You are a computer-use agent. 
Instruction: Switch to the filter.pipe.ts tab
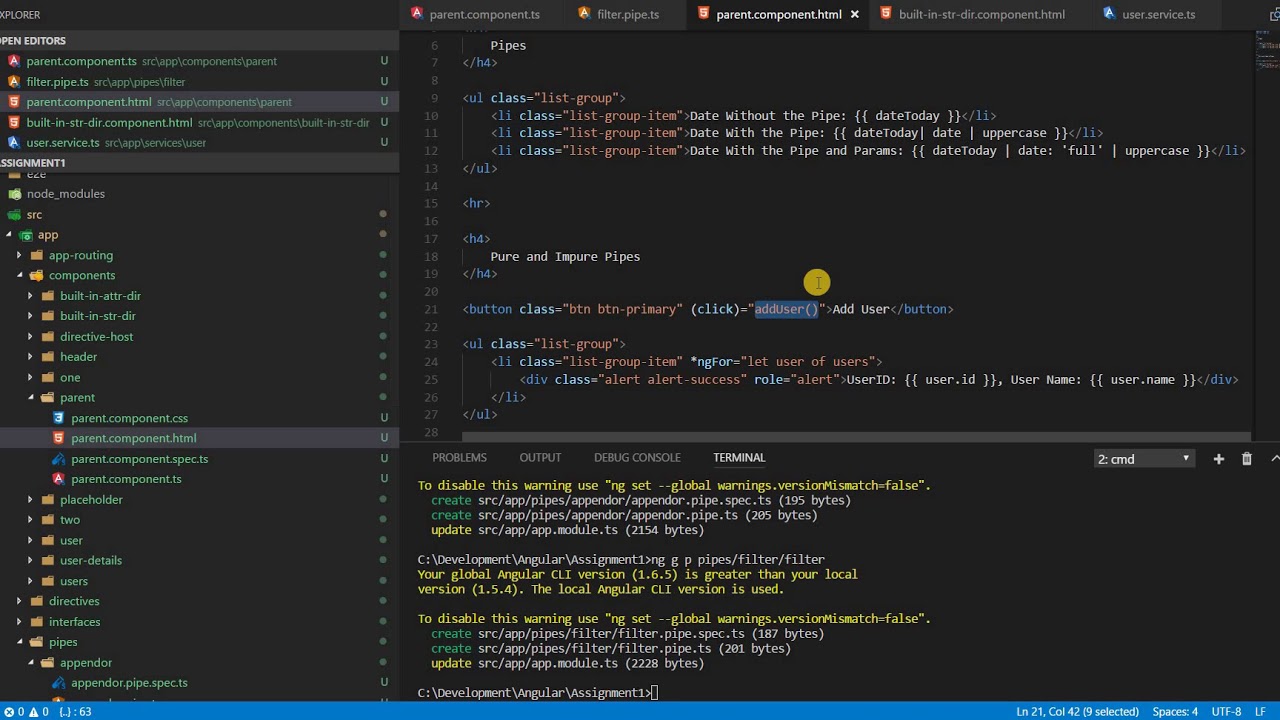[628, 14]
